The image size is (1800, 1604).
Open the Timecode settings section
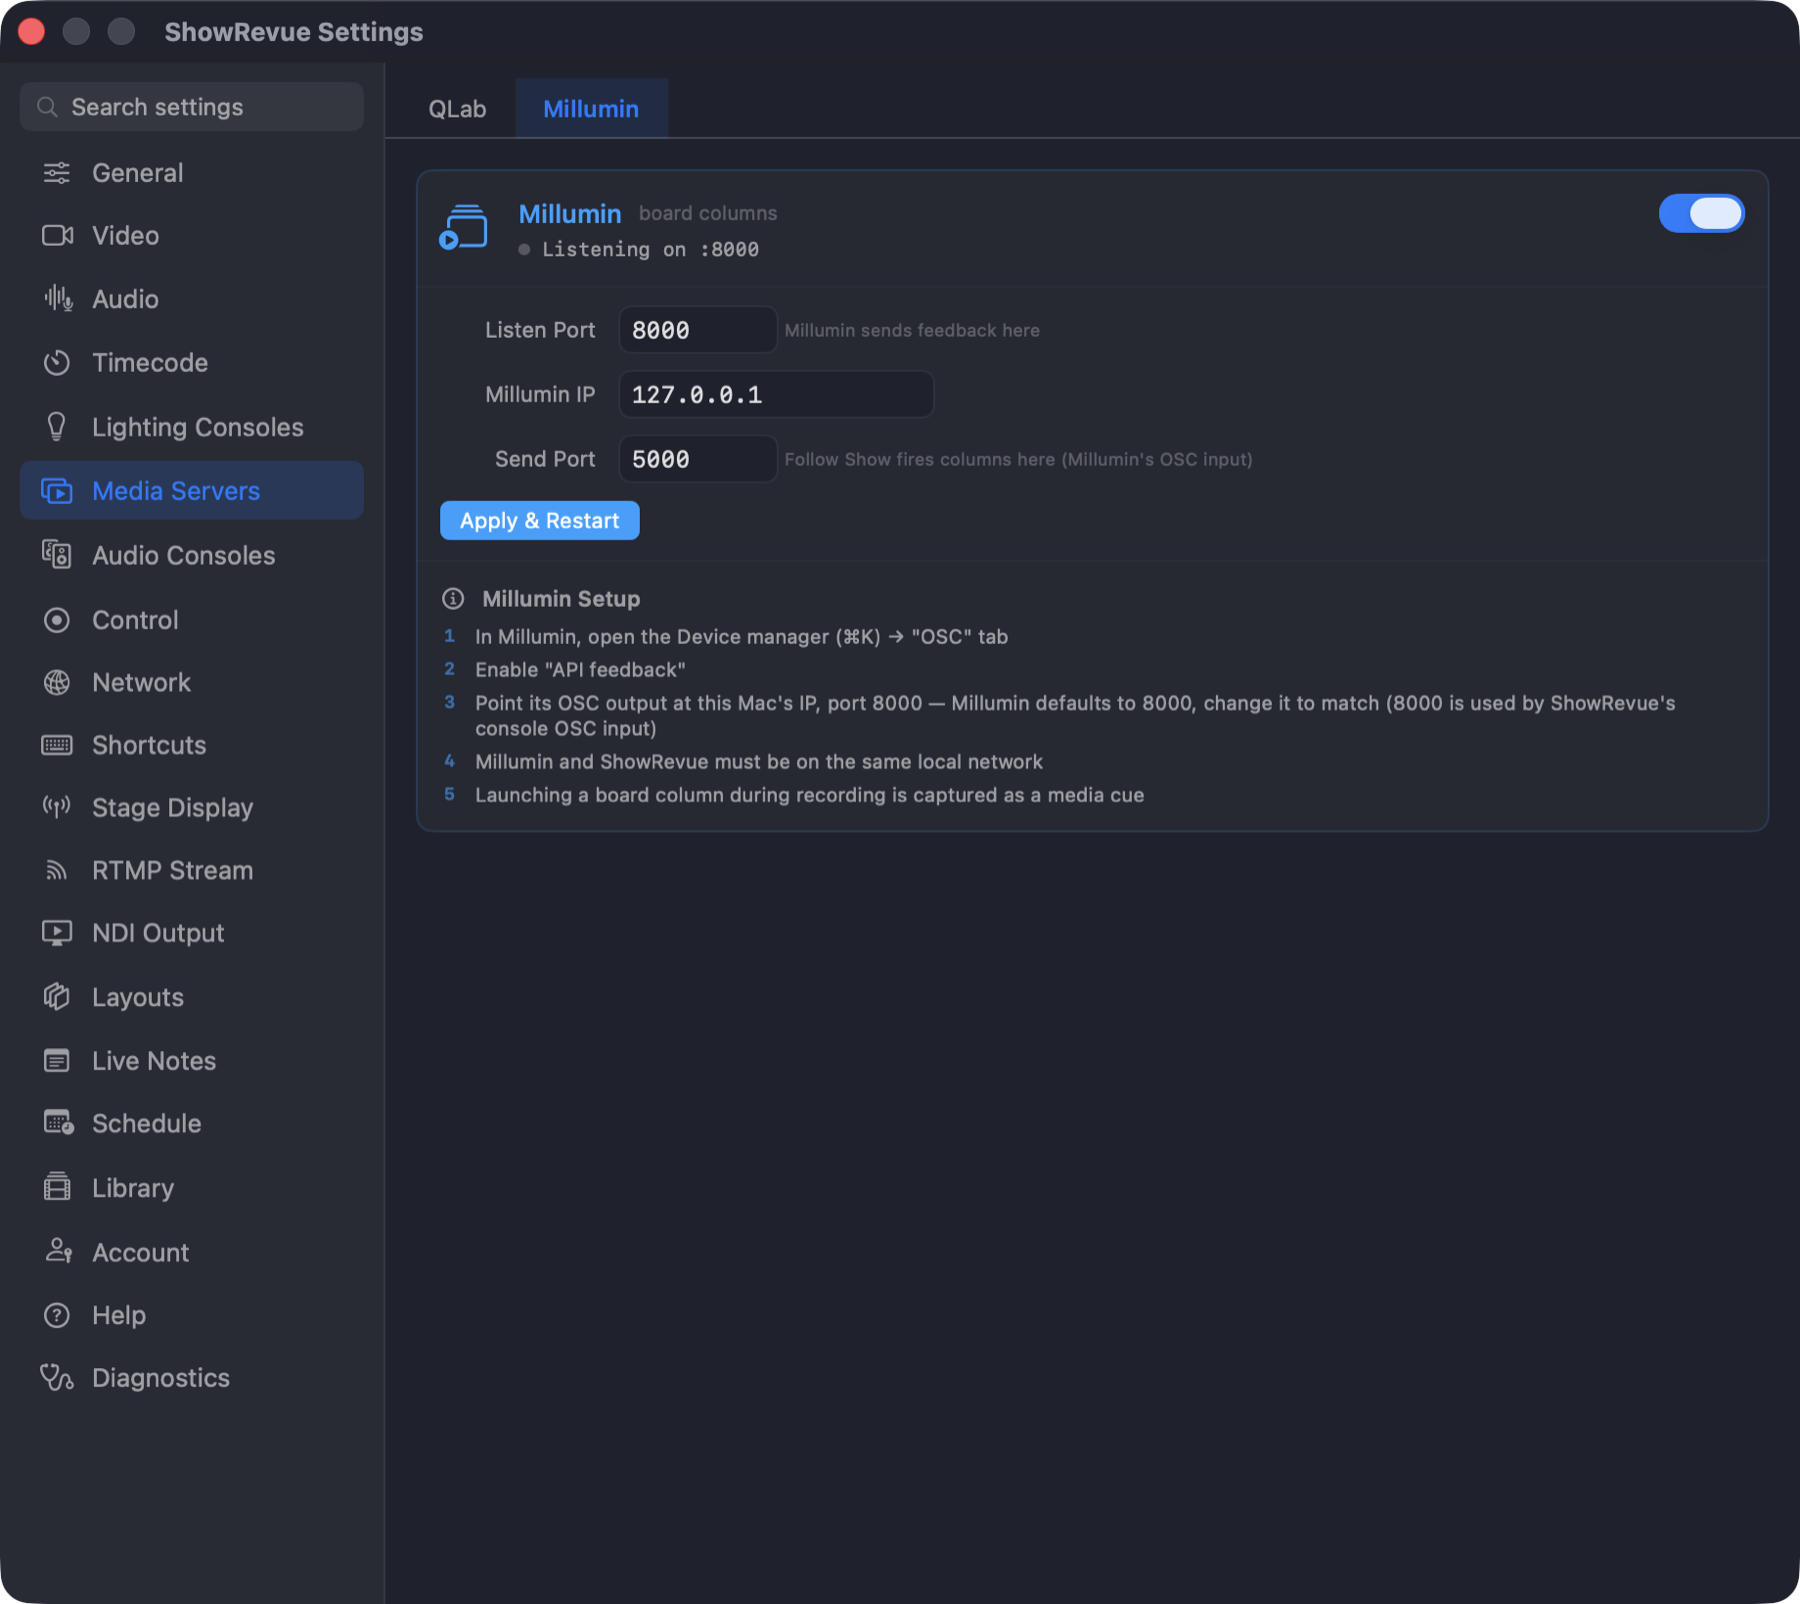pyautogui.click(x=191, y=363)
